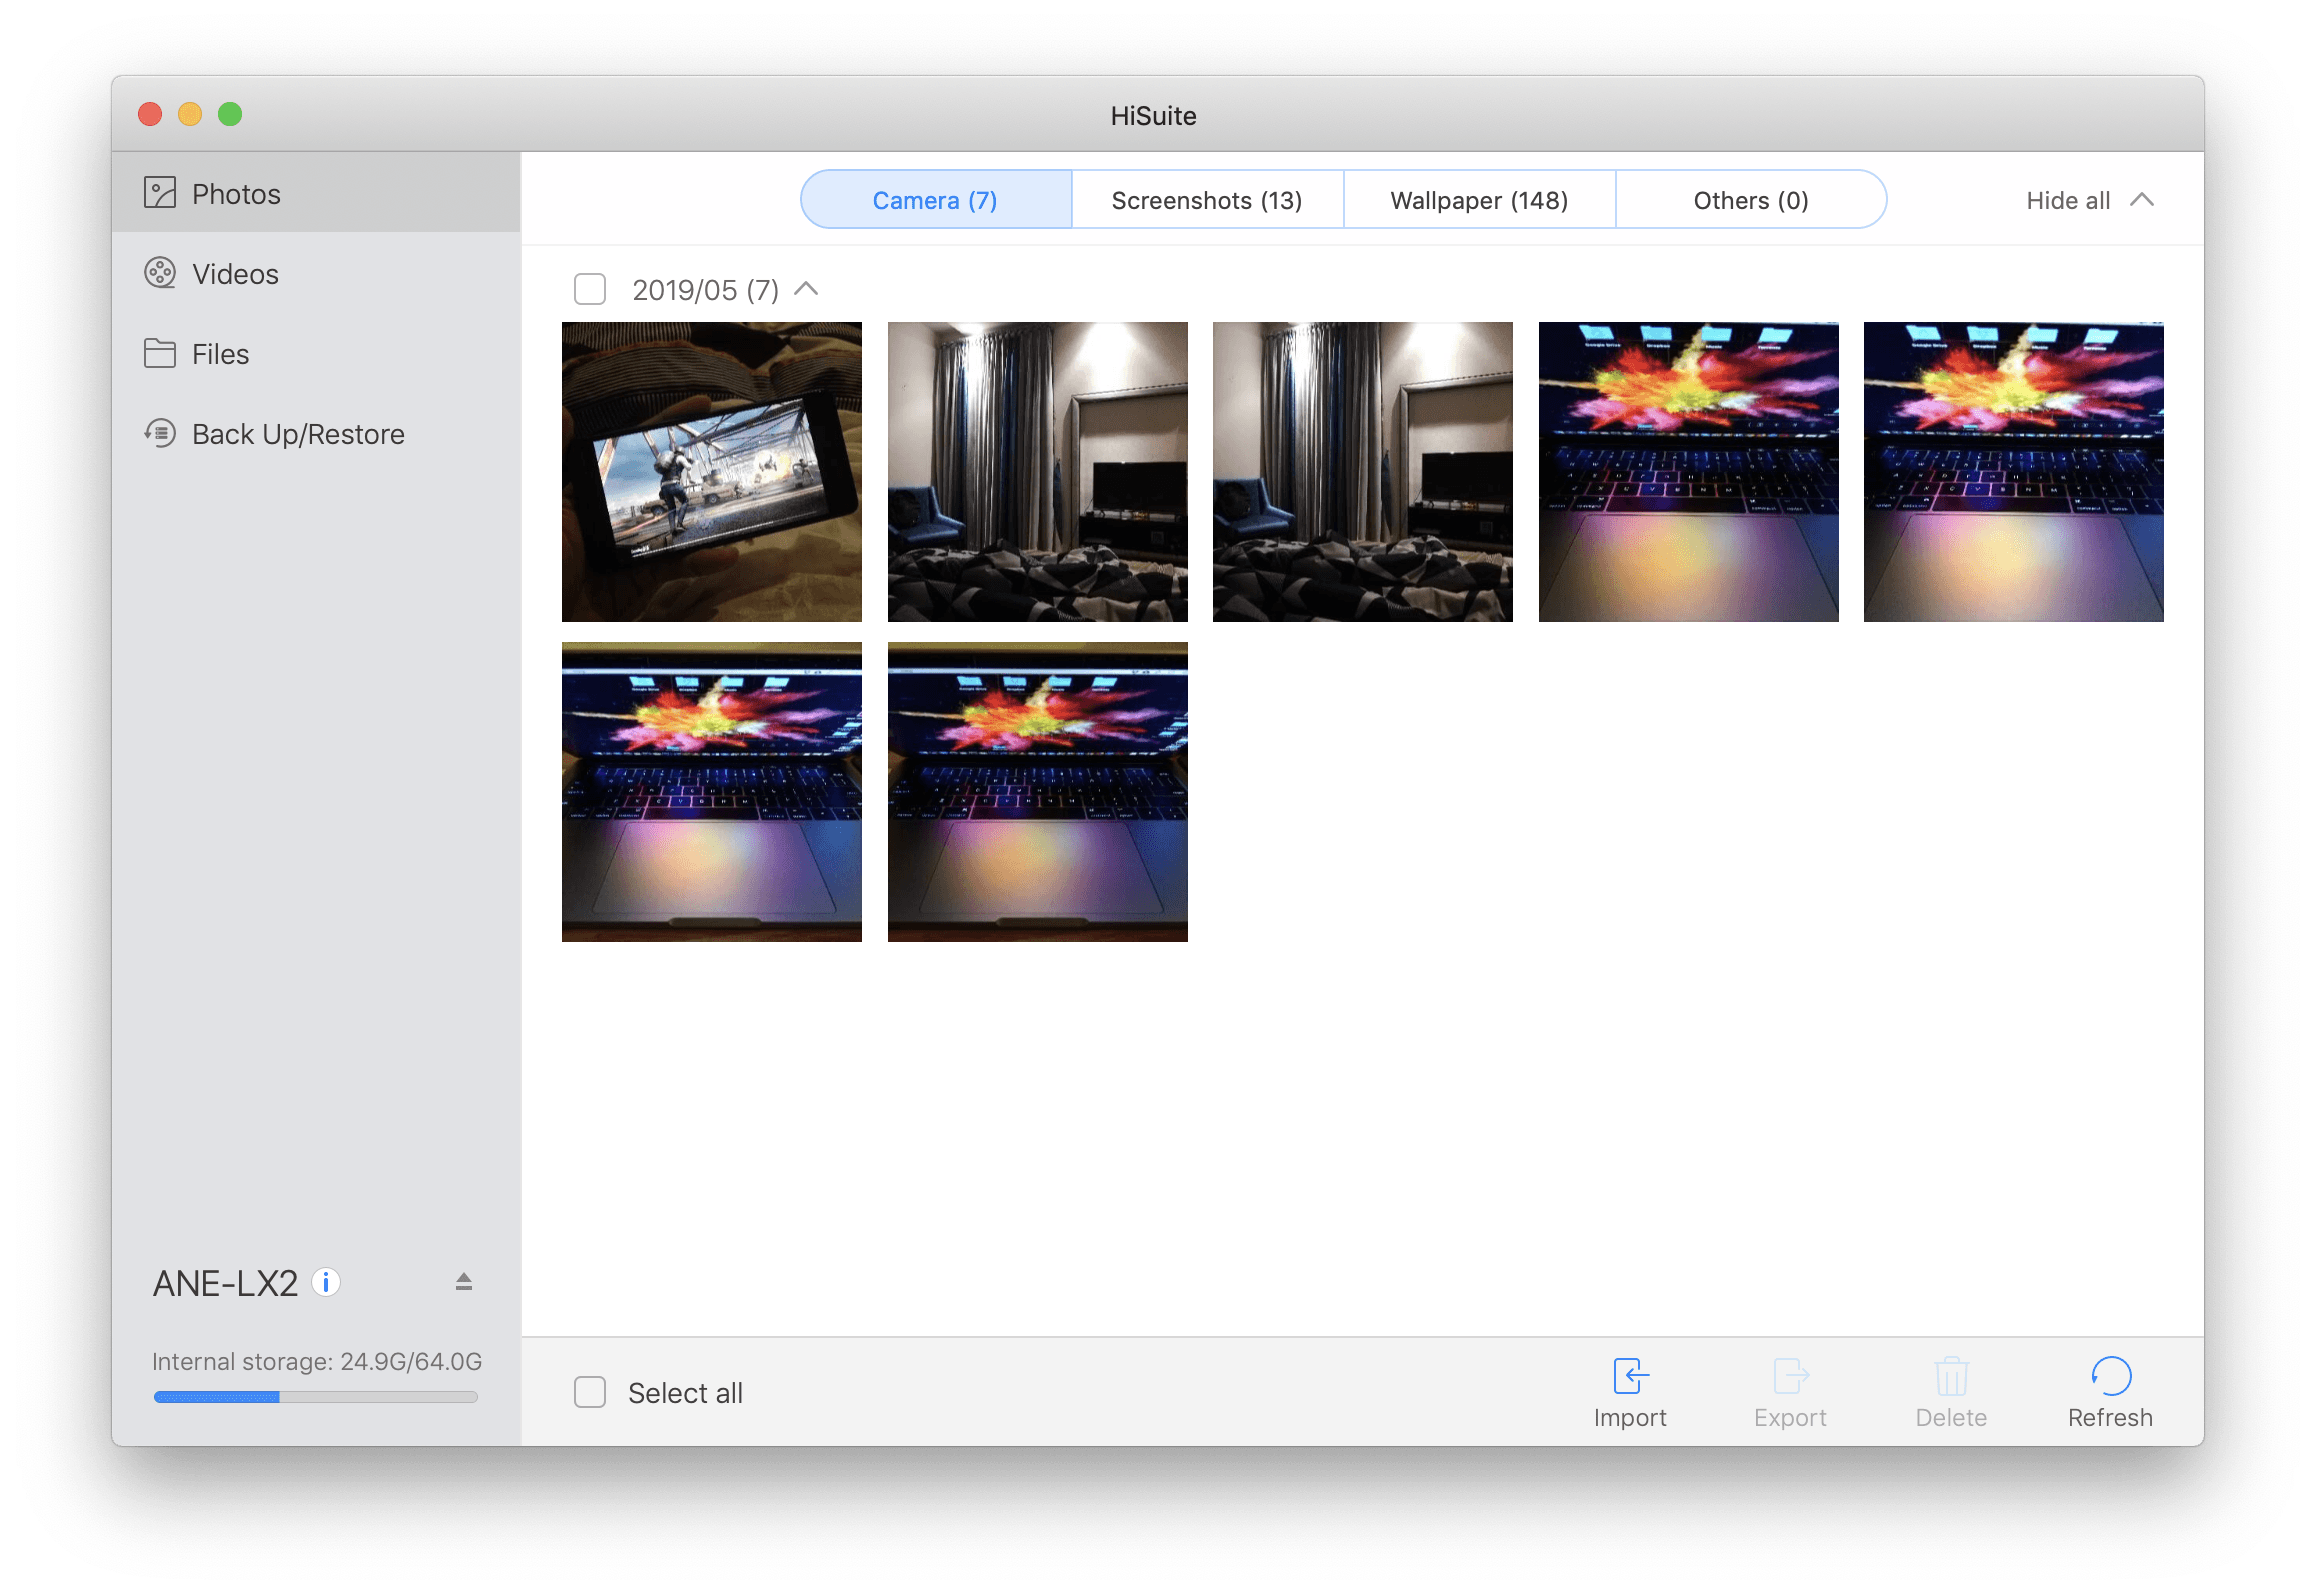This screenshot has height=1594, width=2316.
Task: Click the Delete trash icon
Action: tap(1950, 1375)
